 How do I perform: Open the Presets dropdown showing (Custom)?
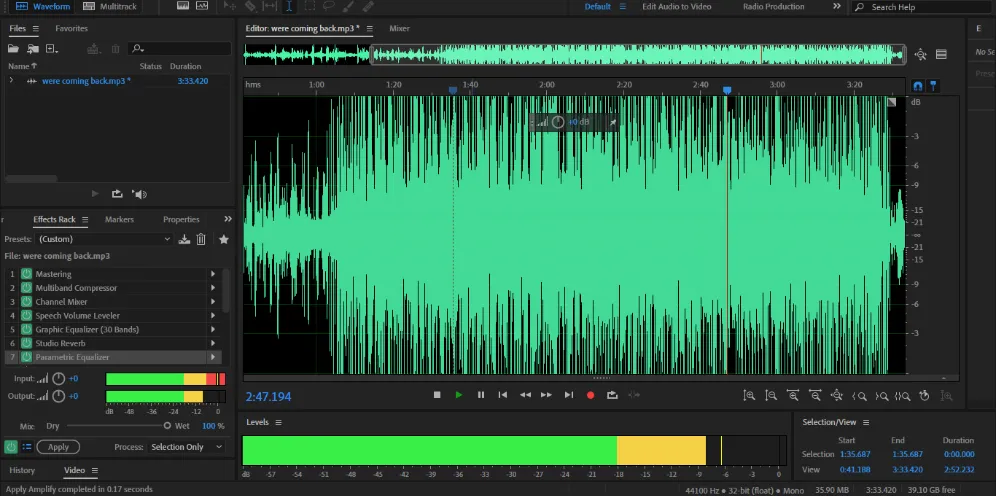pyautogui.click(x=105, y=239)
